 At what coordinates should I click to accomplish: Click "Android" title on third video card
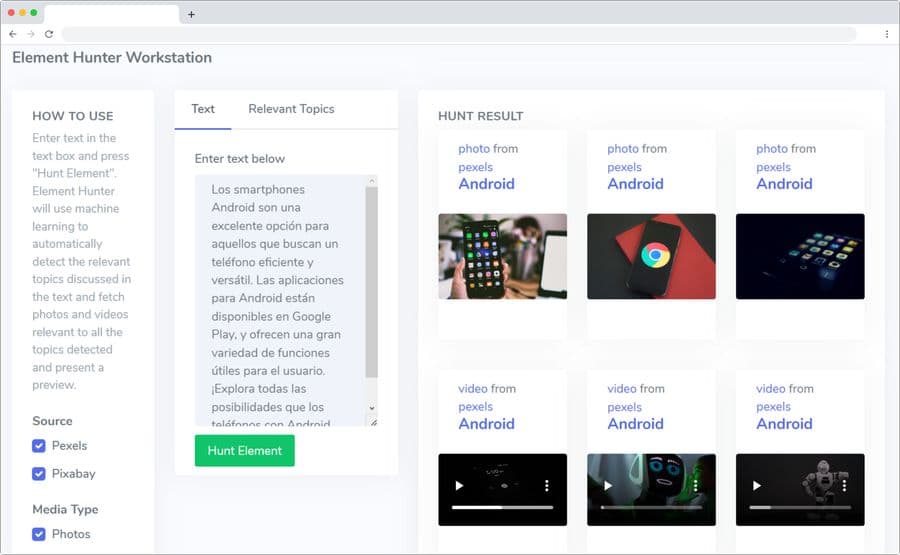(784, 424)
